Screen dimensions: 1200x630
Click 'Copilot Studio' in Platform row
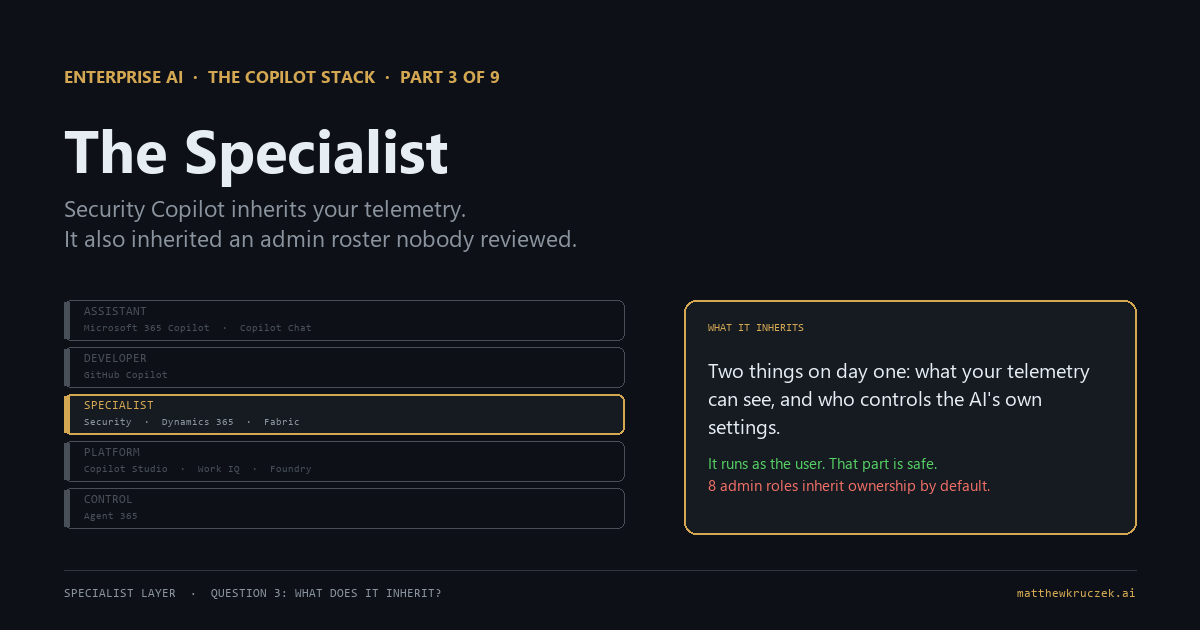[126, 469]
